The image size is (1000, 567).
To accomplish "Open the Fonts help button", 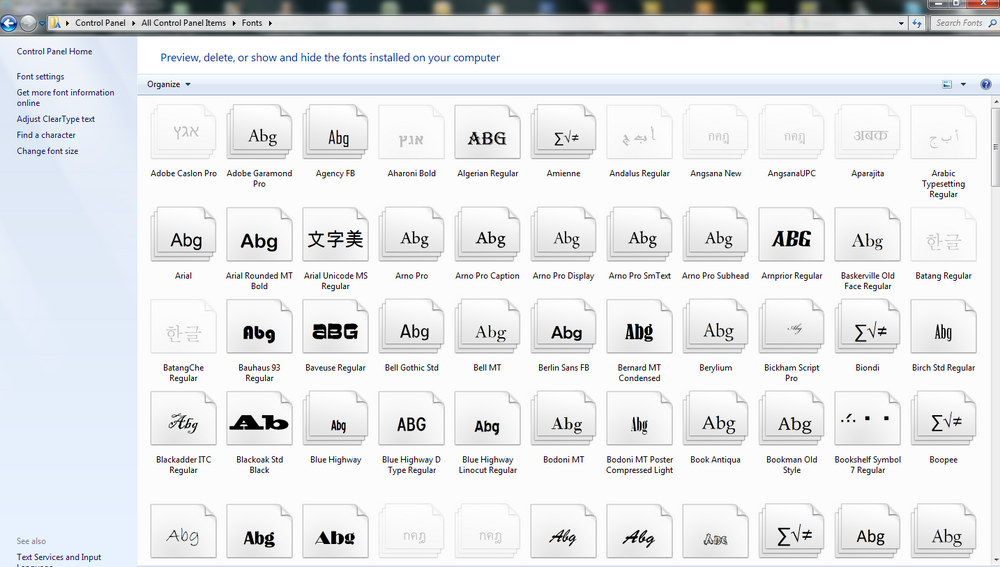I will [985, 84].
